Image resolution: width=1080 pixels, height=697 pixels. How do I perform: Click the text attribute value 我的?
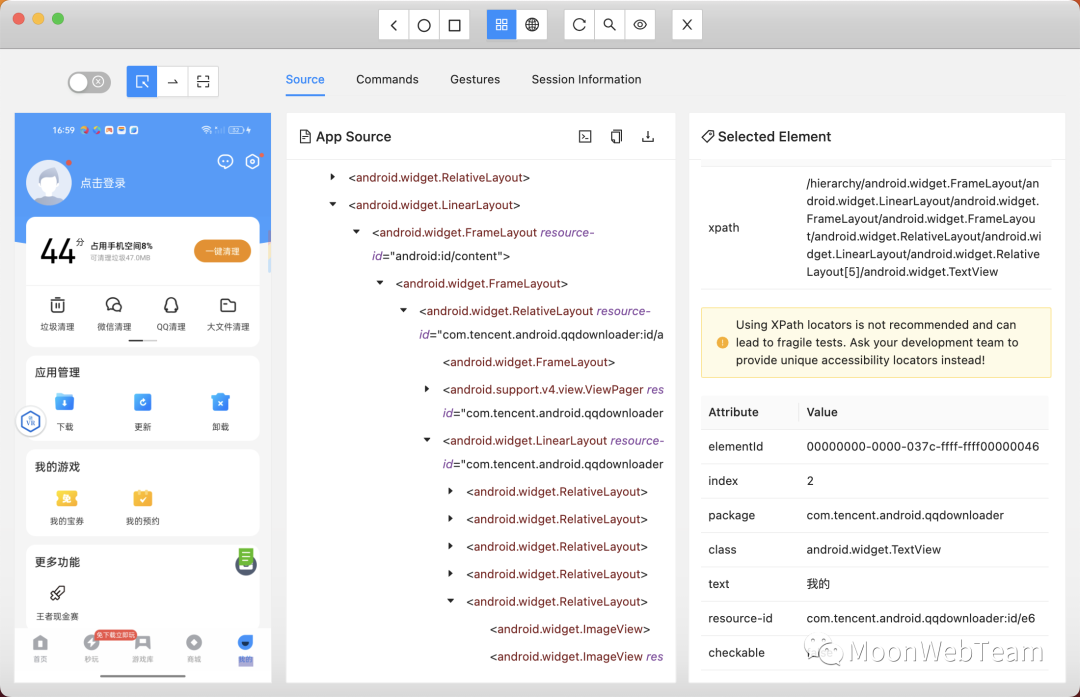(818, 583)
